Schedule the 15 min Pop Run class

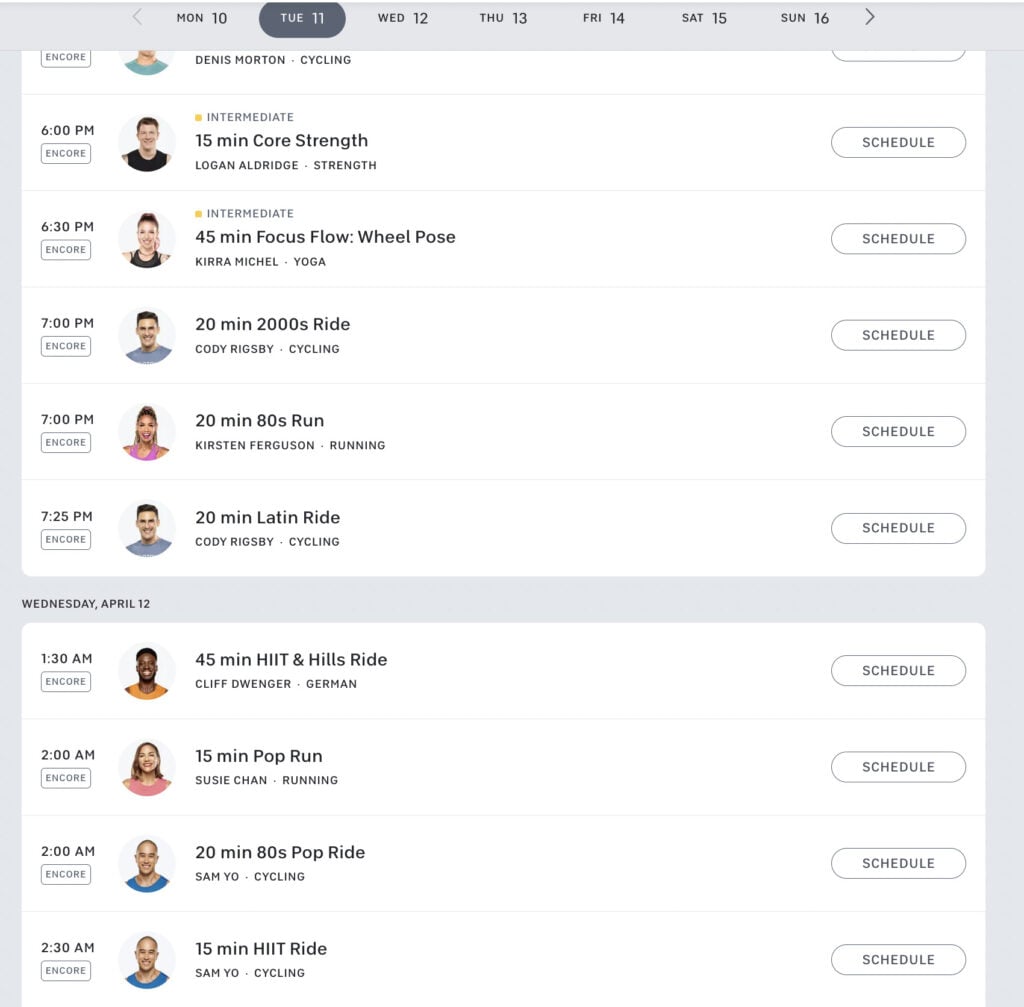(897, 767)
